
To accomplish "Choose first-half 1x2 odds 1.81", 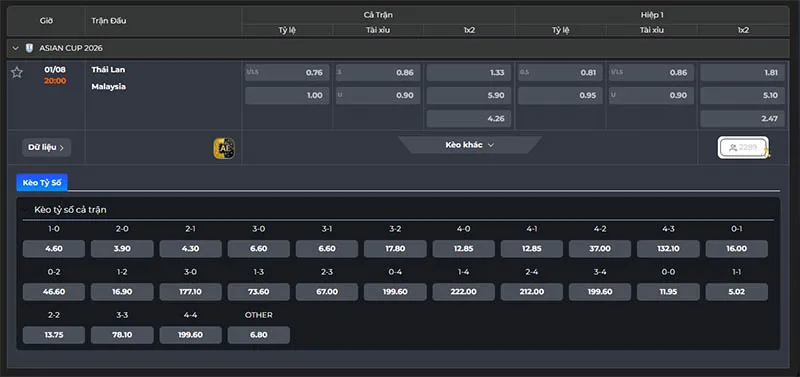I will click(742, 72).
